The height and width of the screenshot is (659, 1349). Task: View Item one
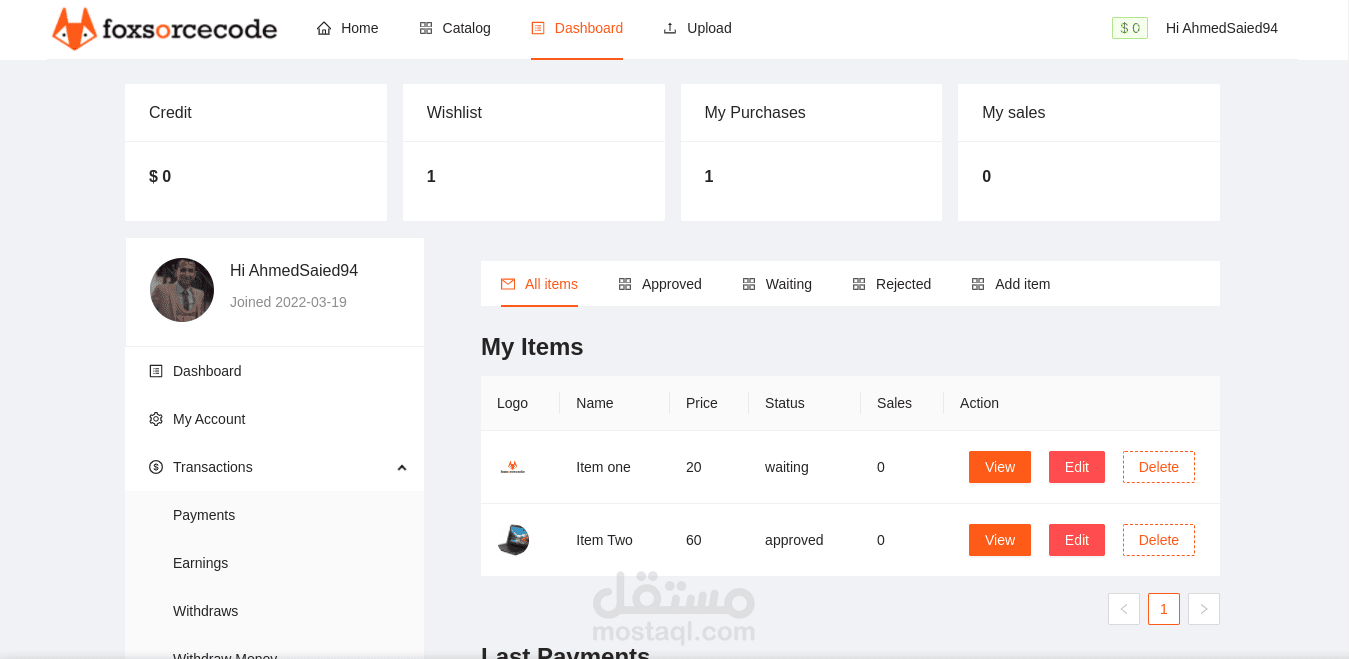coord(1000,467)
